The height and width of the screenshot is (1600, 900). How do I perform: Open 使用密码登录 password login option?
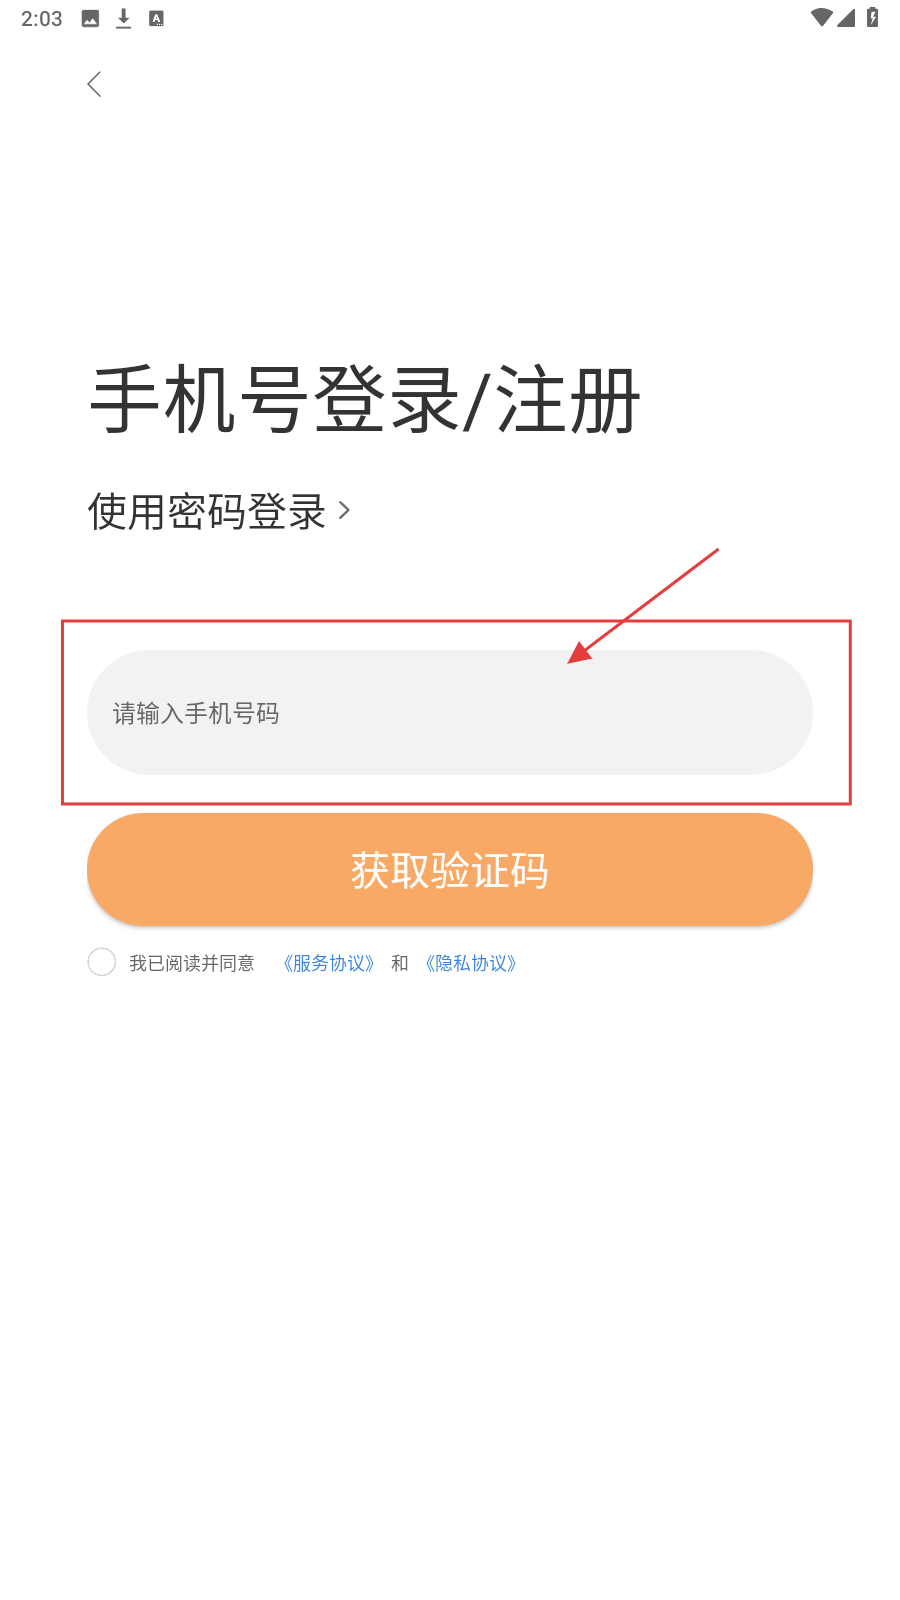click(207, 512)
